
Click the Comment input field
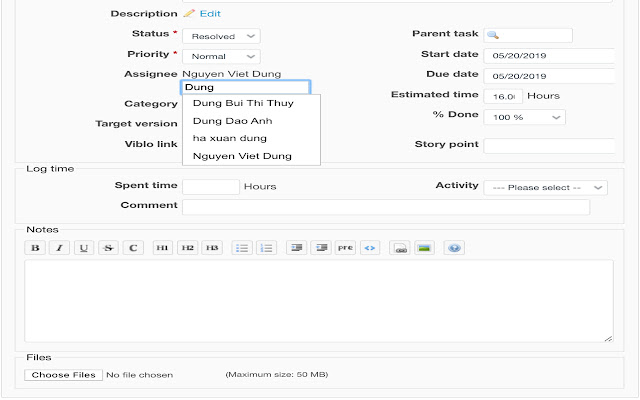[386, 207]
